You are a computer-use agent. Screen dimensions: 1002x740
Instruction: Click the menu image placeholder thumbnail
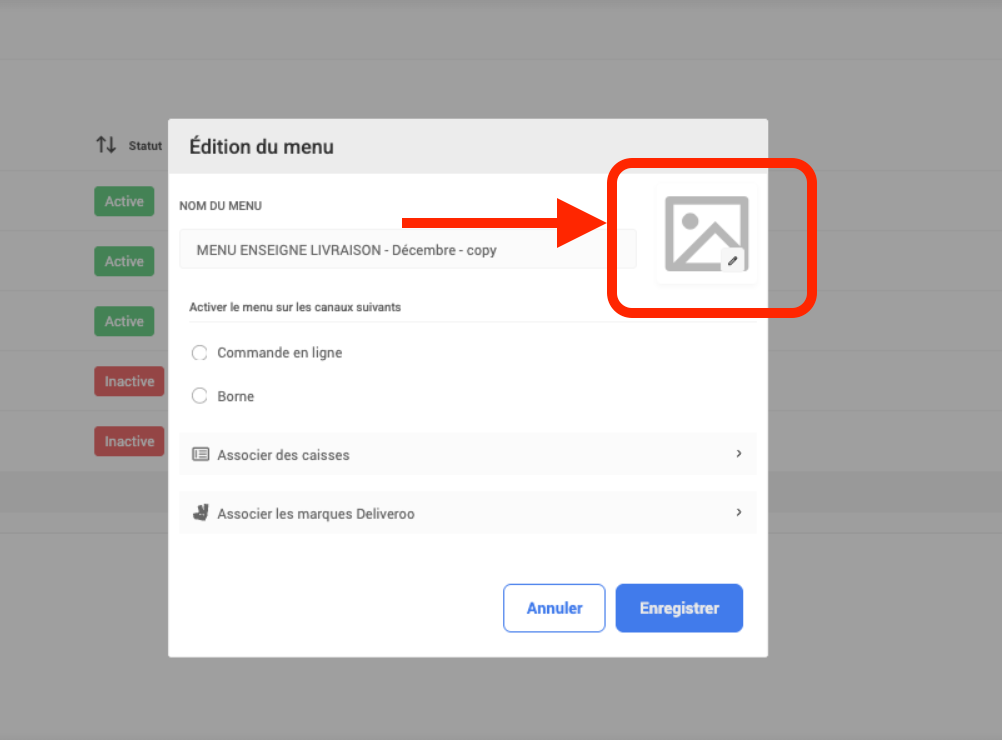tap(704, 232)
